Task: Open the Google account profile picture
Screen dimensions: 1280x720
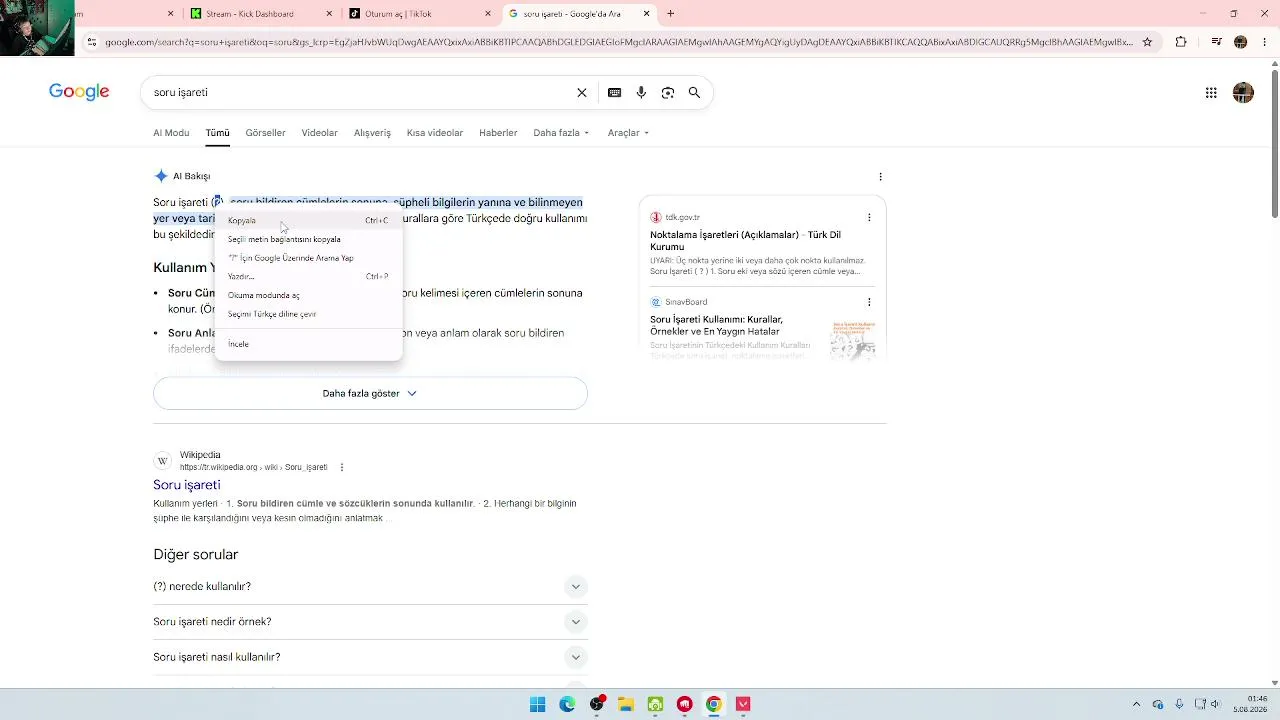Action: pyautogui.click(x=1243, y=93)
